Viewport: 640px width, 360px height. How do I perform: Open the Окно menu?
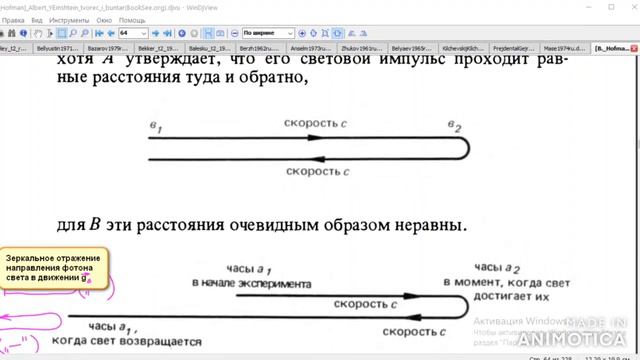pyautogui.click(x=104, y=20)
